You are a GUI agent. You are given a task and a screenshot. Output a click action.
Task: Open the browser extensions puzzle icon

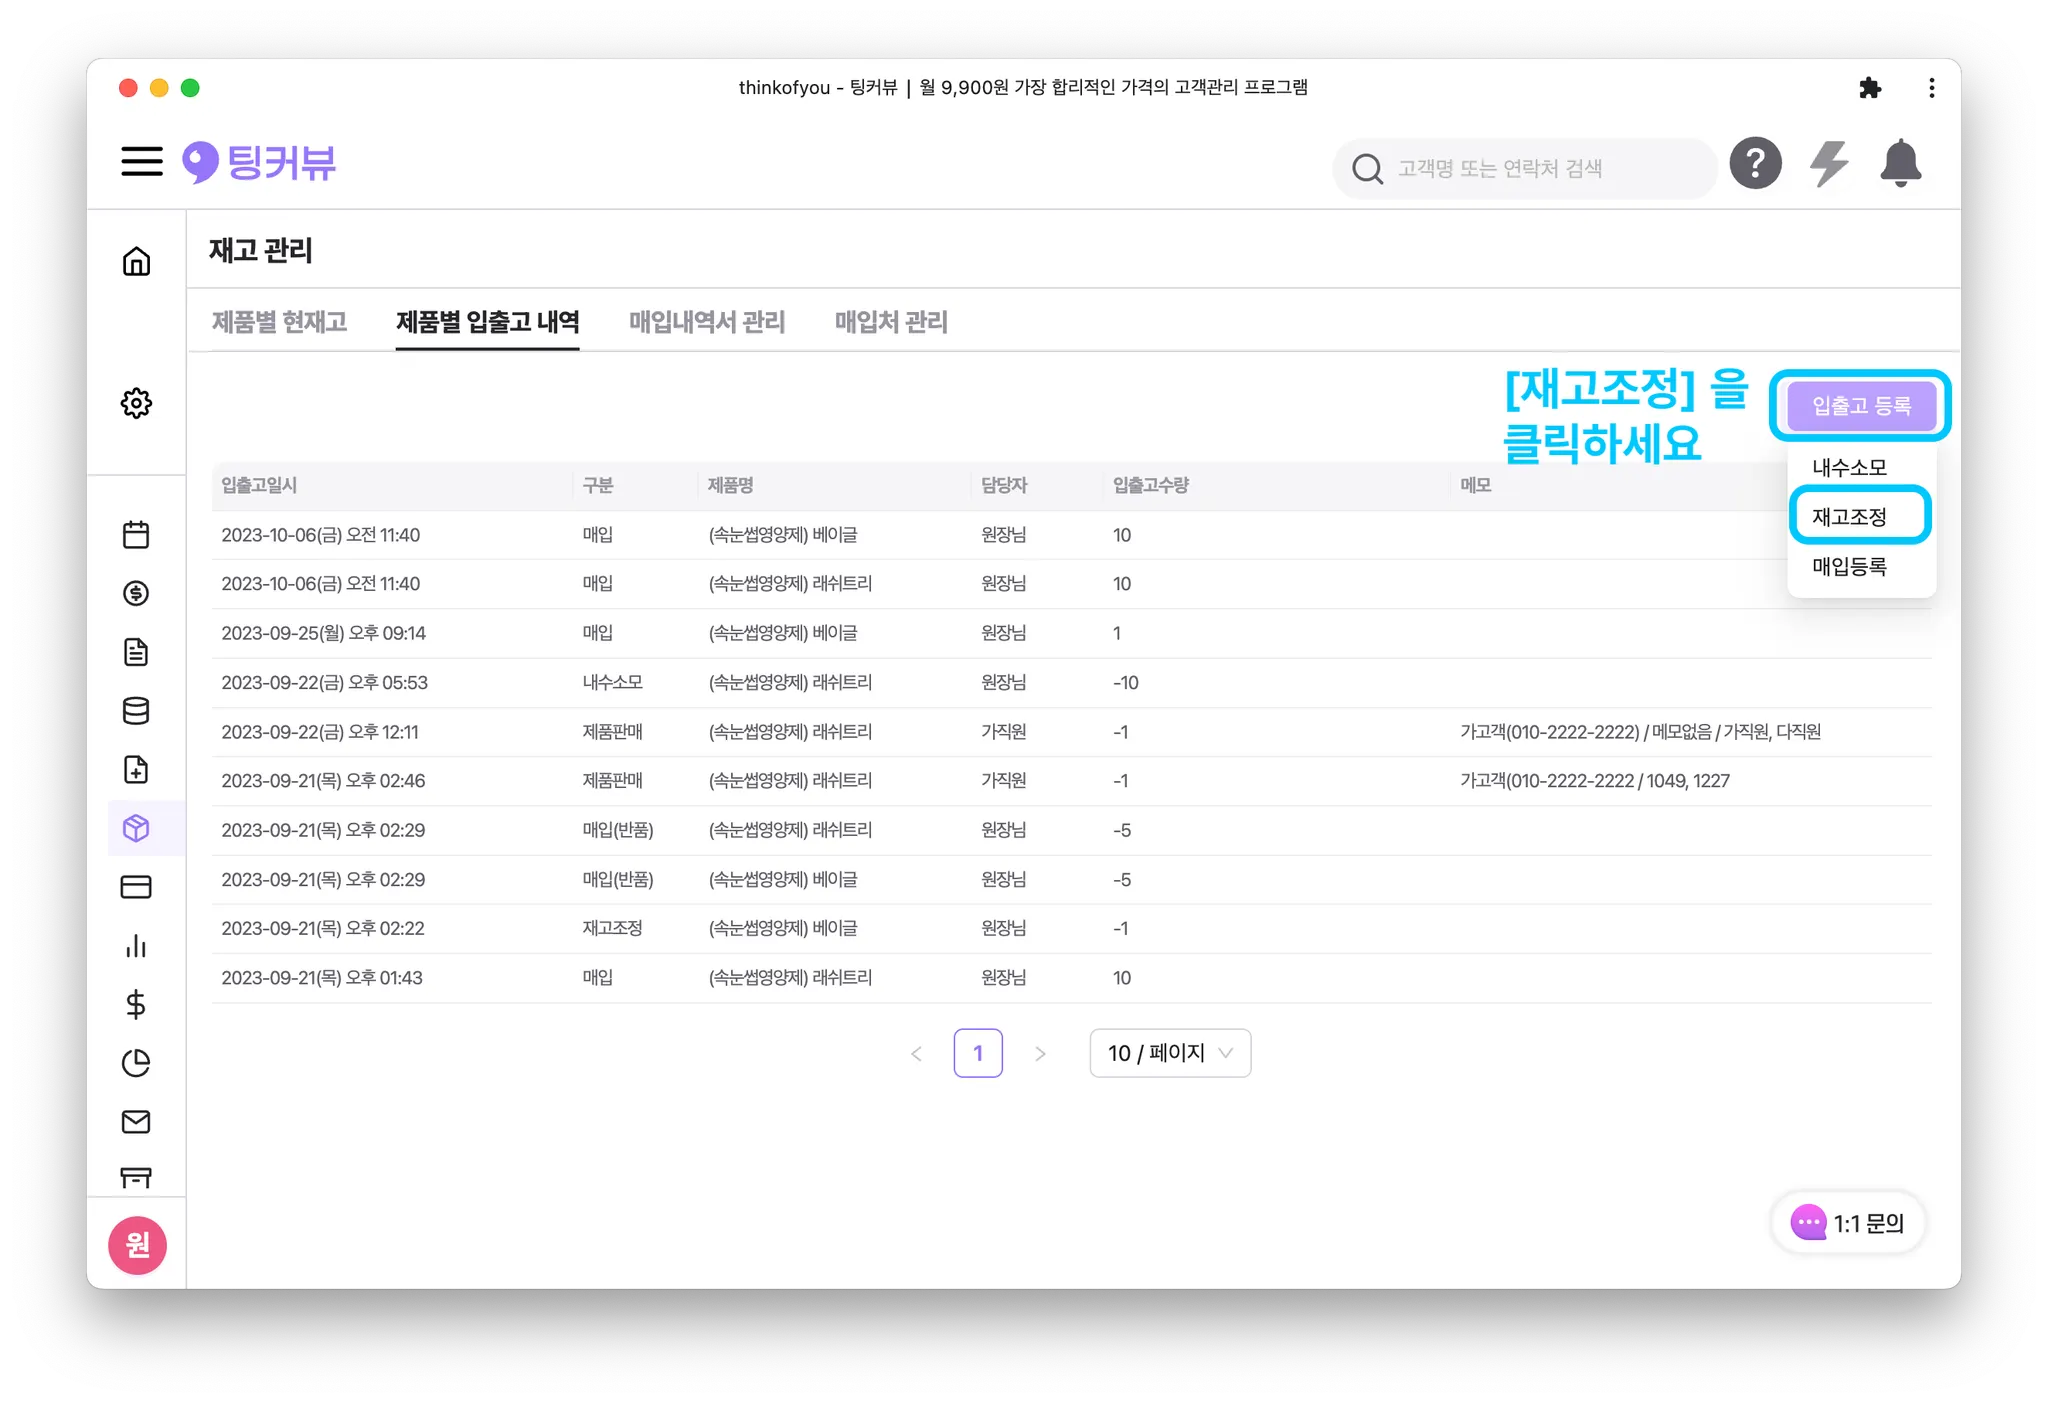(1869, 88)
